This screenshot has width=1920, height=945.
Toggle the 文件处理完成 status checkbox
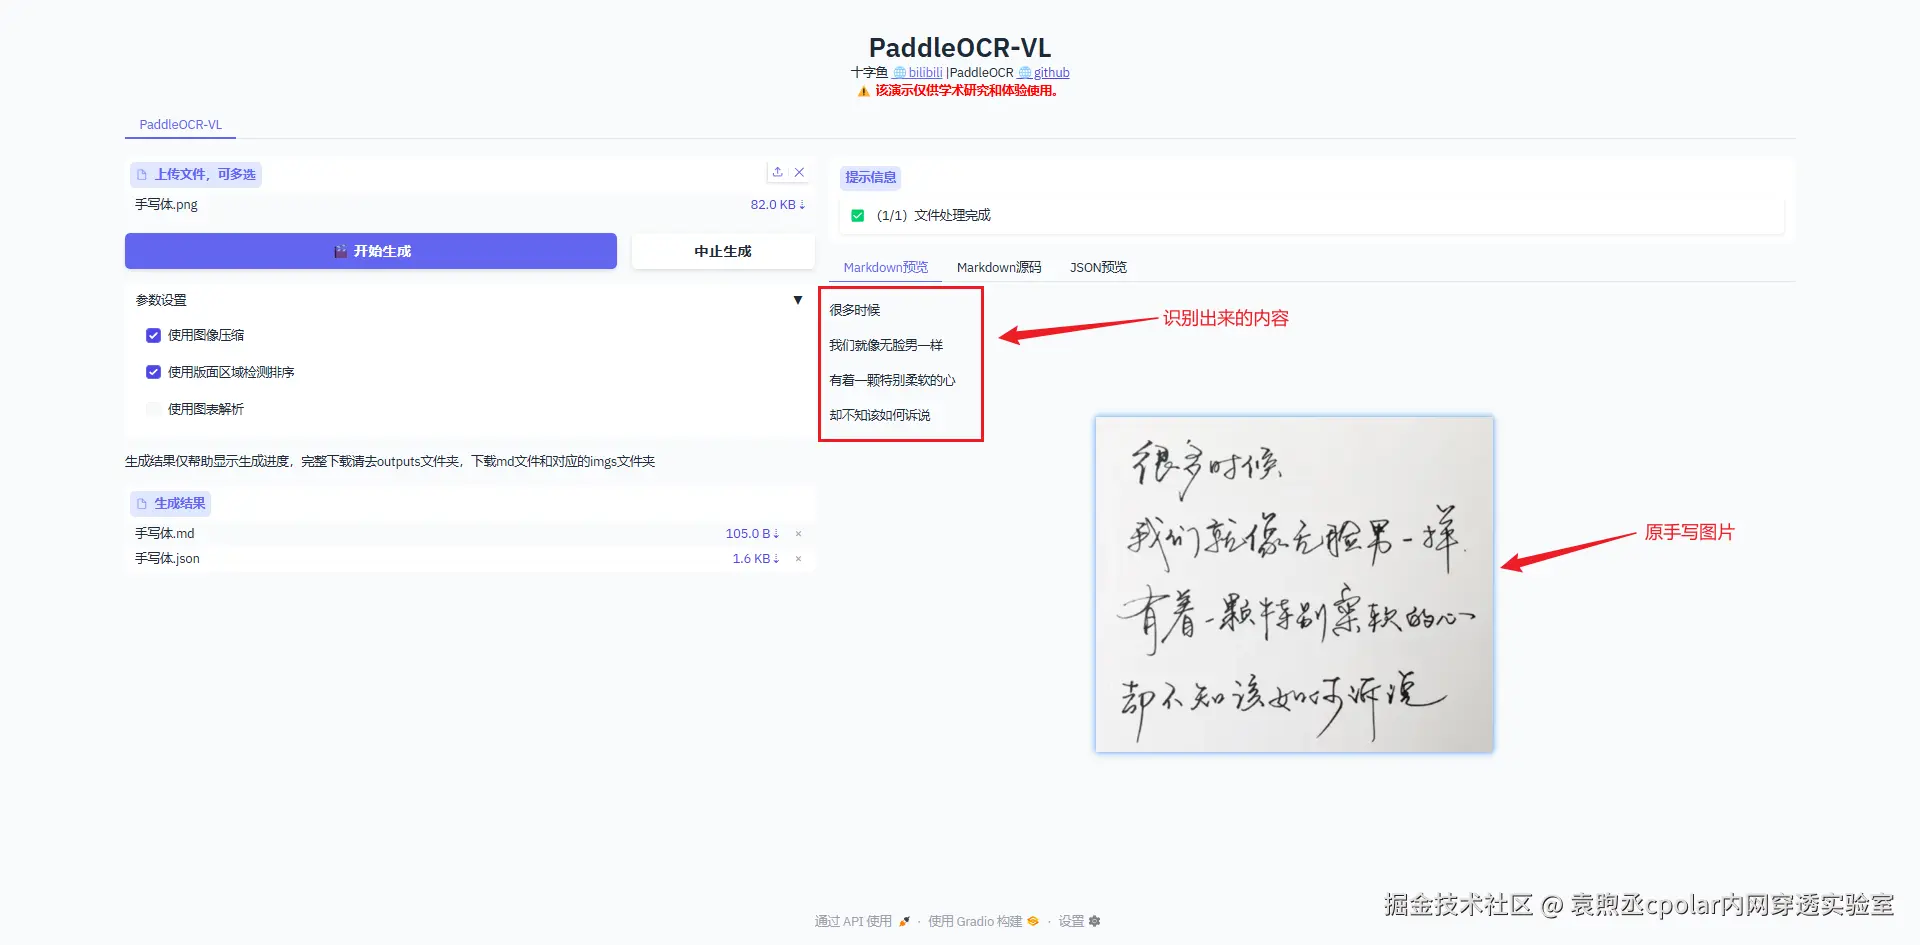tap(857, 215)
